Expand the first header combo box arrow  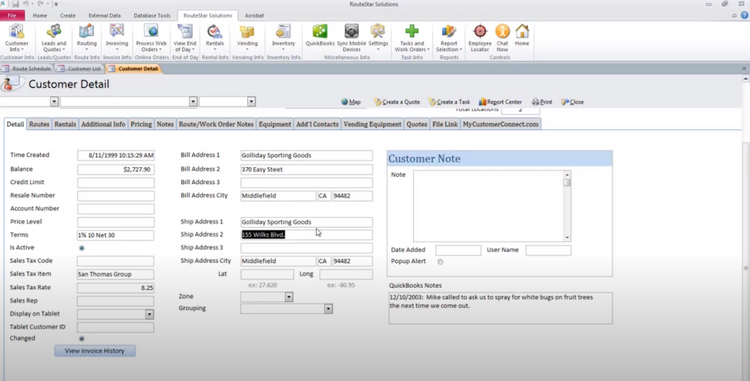[x=54, y=101]
